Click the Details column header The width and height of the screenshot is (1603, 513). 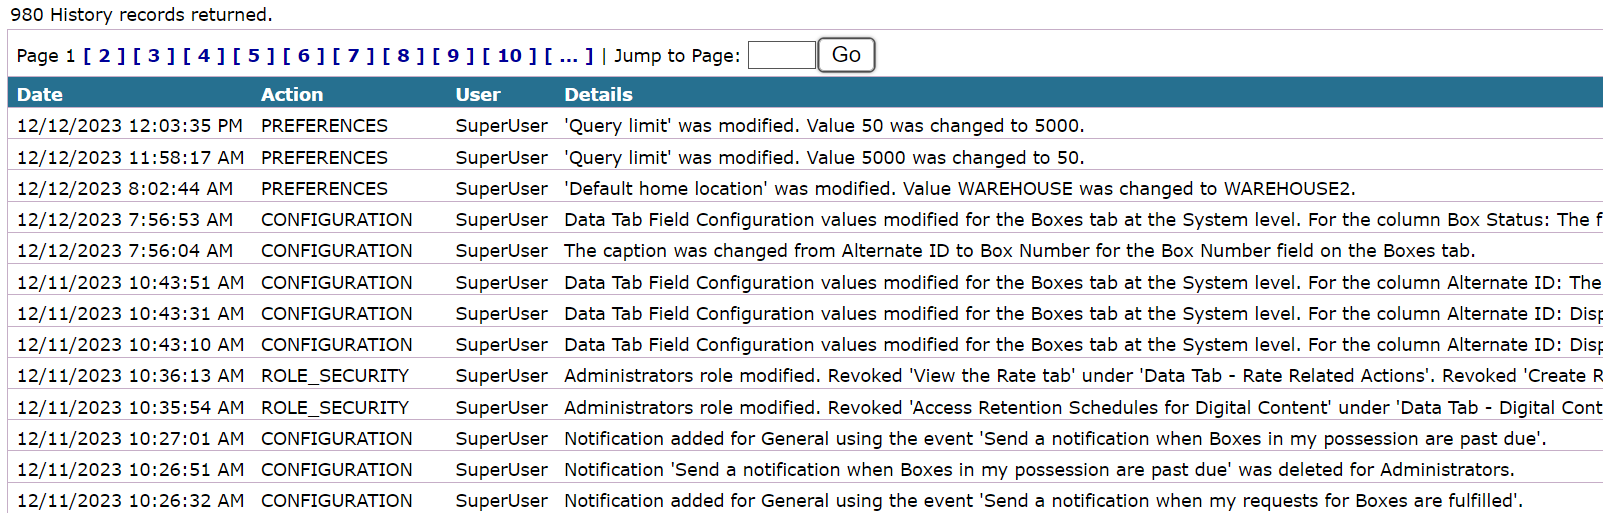point(598,95)
